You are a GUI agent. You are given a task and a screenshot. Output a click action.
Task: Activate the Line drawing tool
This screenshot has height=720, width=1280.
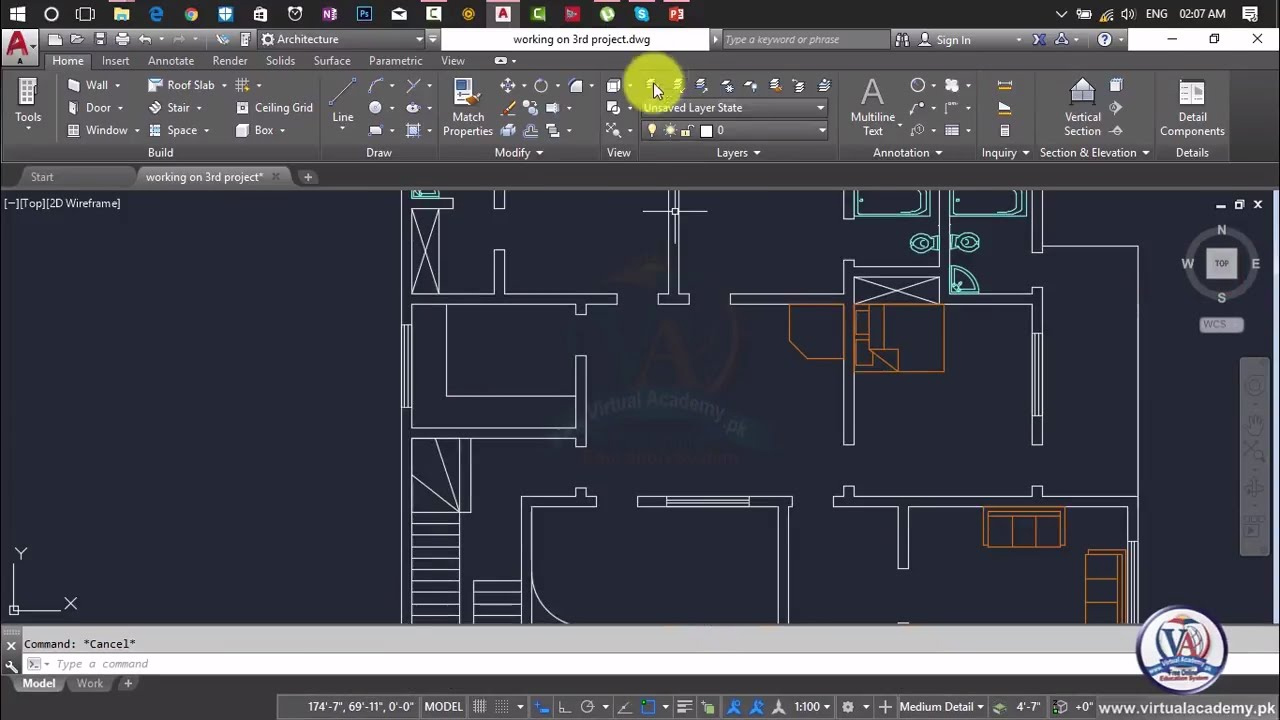[x=343, y=100]
